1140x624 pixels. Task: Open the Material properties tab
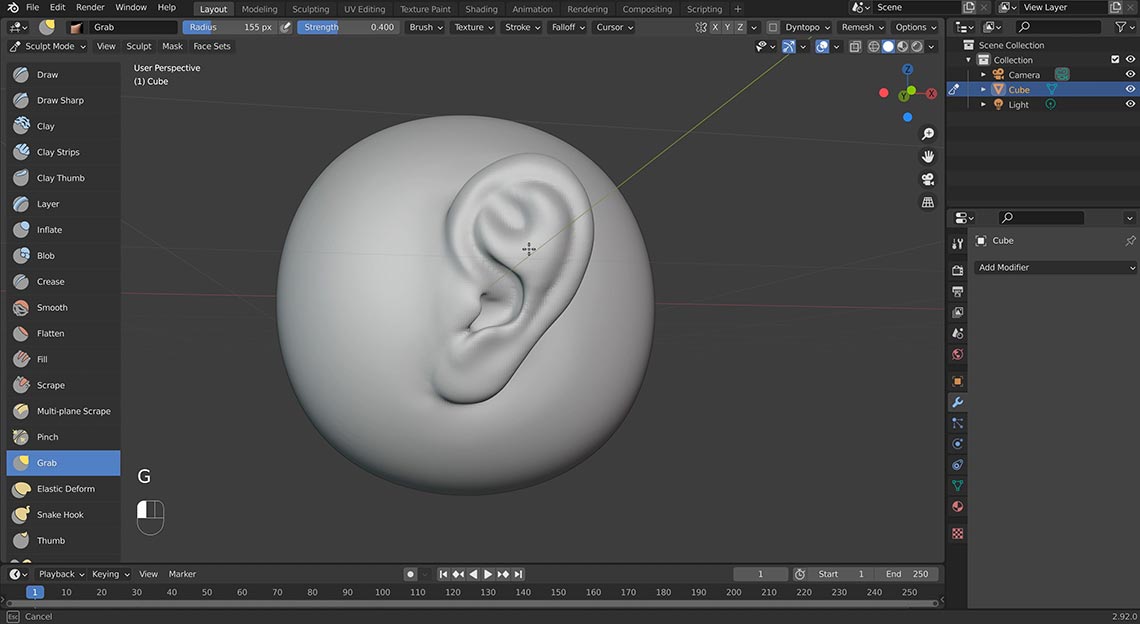click(958, 506)
